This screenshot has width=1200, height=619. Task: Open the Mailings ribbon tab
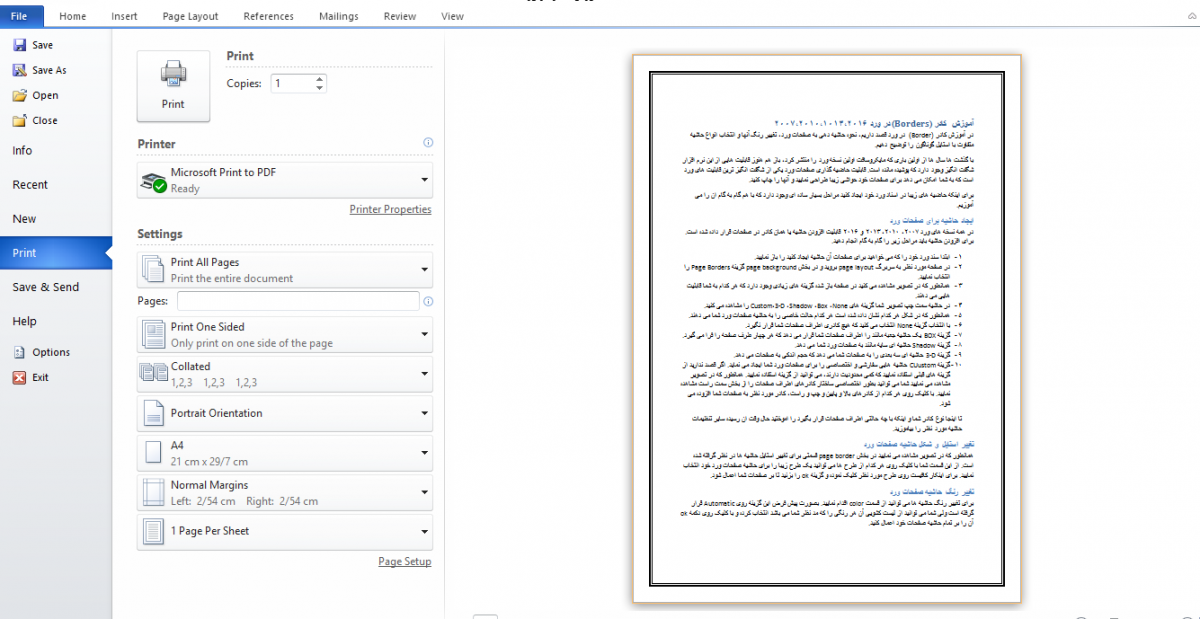click(x=338, y=16)
